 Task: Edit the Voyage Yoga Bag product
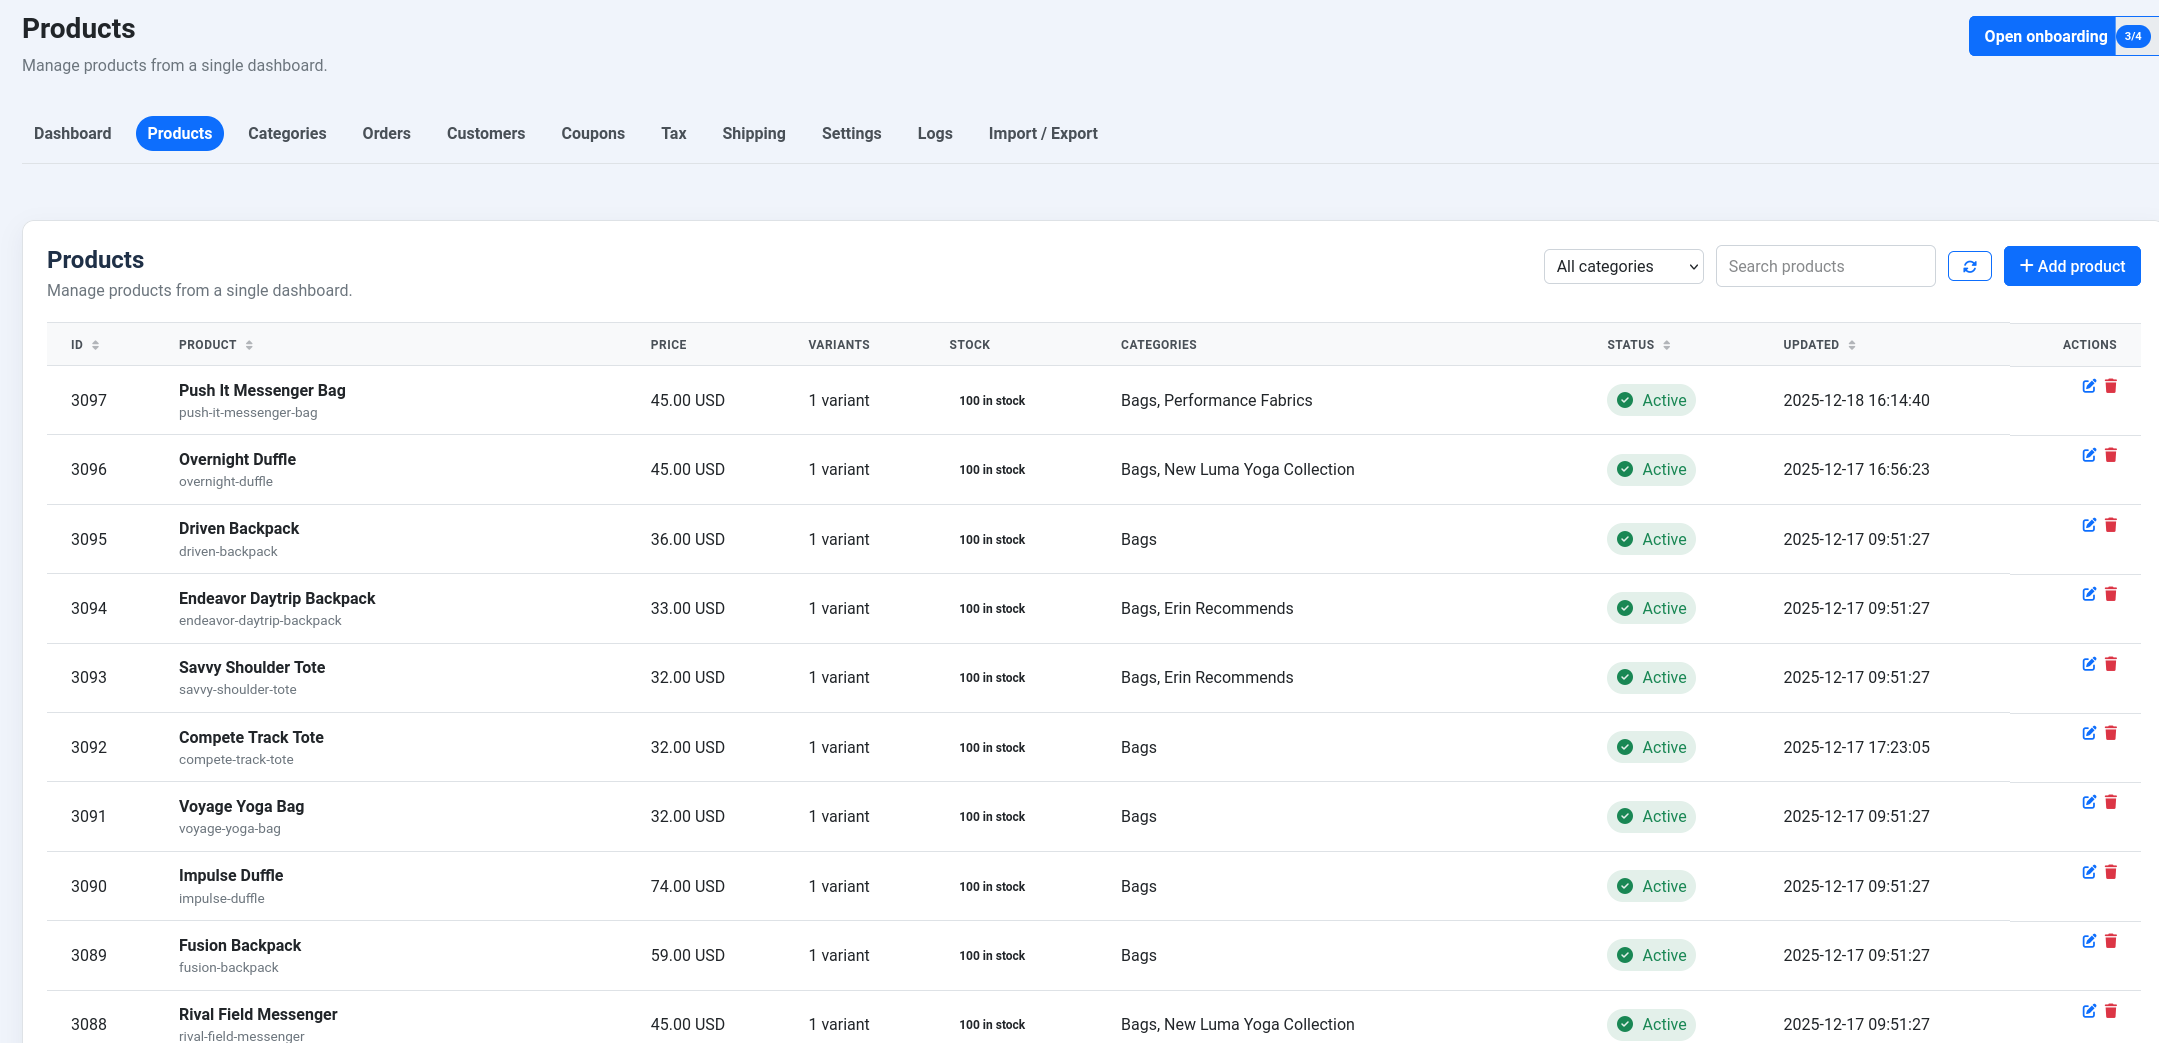click(x=2089, y=802)
